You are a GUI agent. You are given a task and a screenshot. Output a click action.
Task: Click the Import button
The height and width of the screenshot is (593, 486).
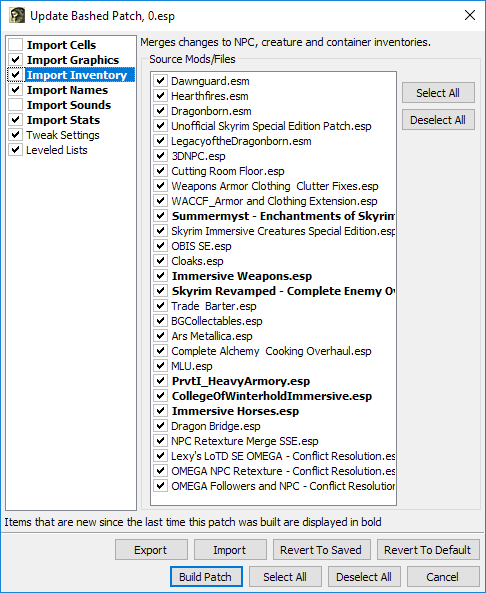coord(230,550)
